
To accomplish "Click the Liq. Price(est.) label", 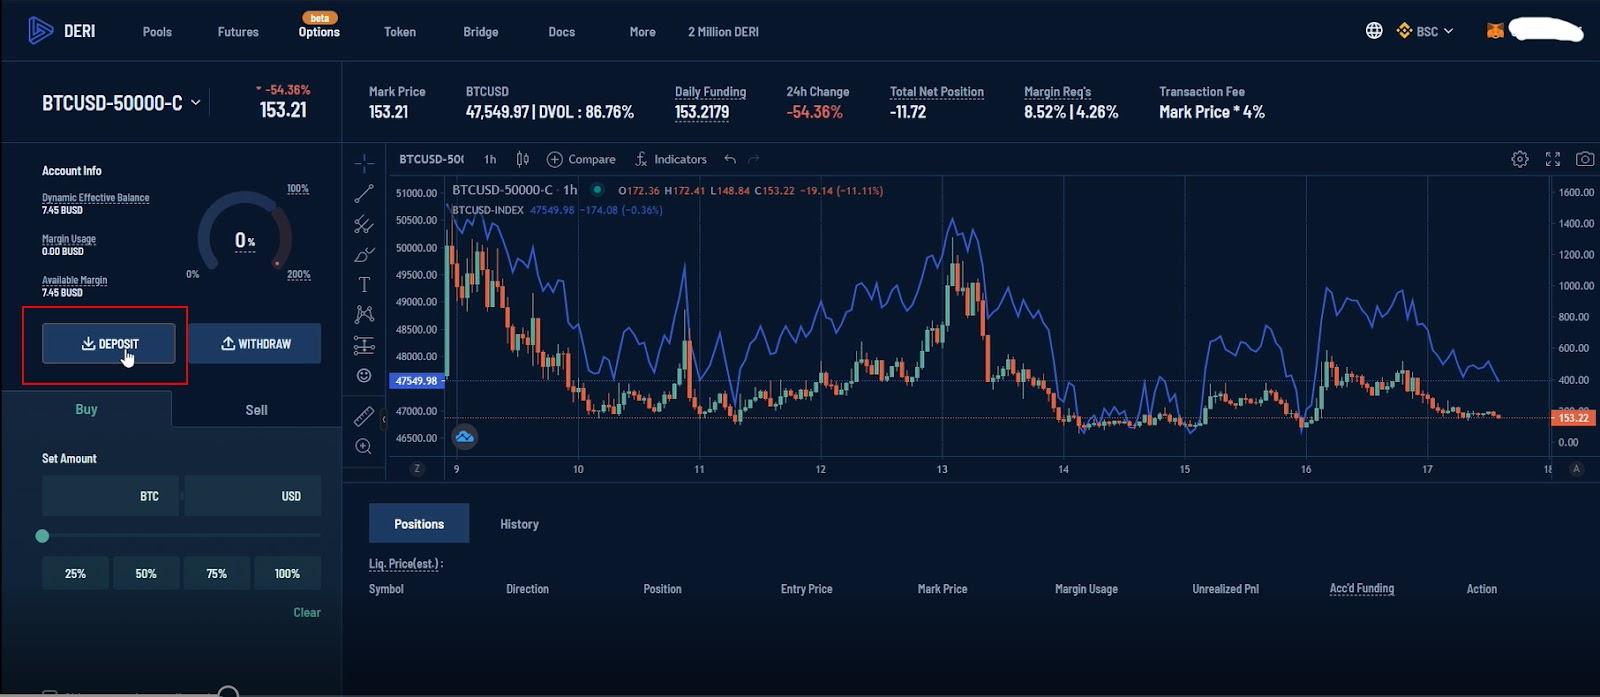I will click(406, 564).
